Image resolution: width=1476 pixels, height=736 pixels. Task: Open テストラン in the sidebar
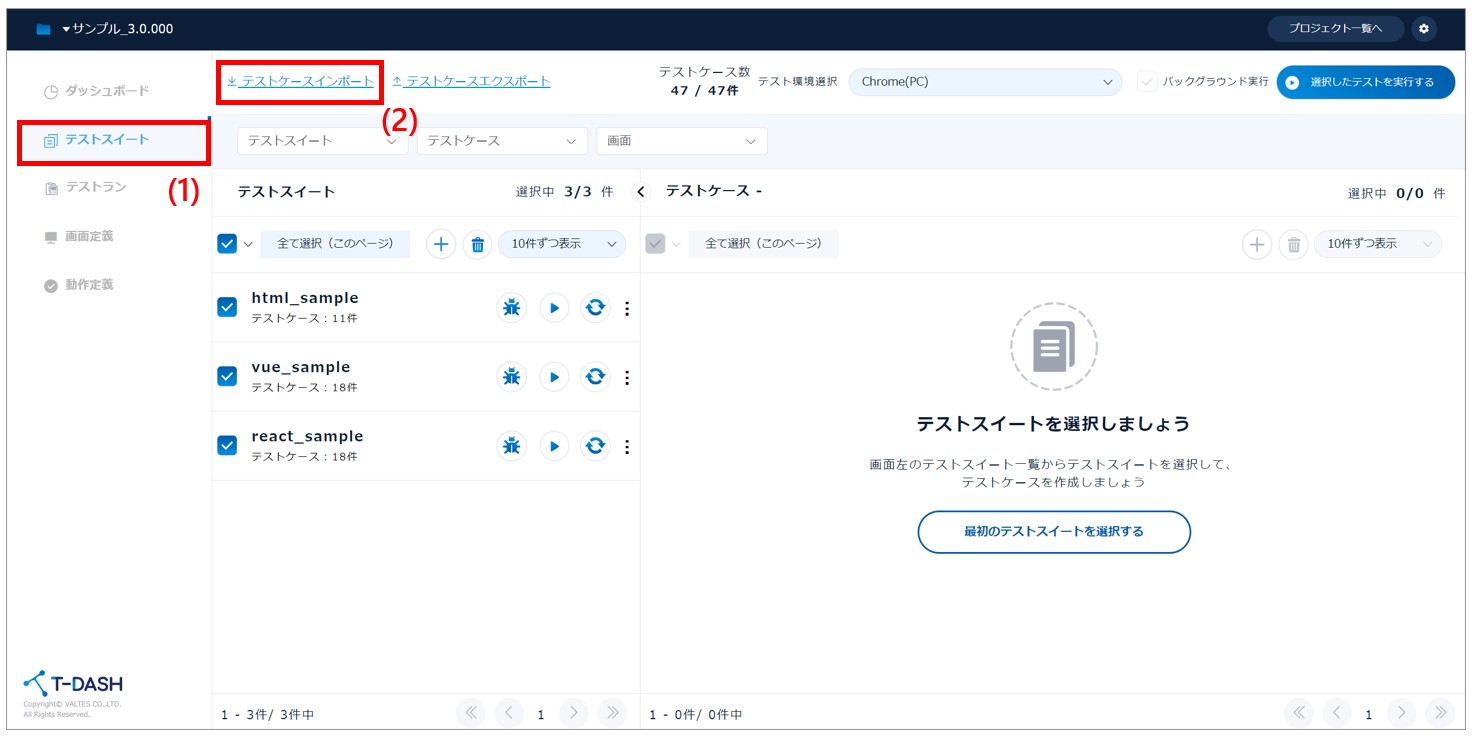click(x=96, y=188)
